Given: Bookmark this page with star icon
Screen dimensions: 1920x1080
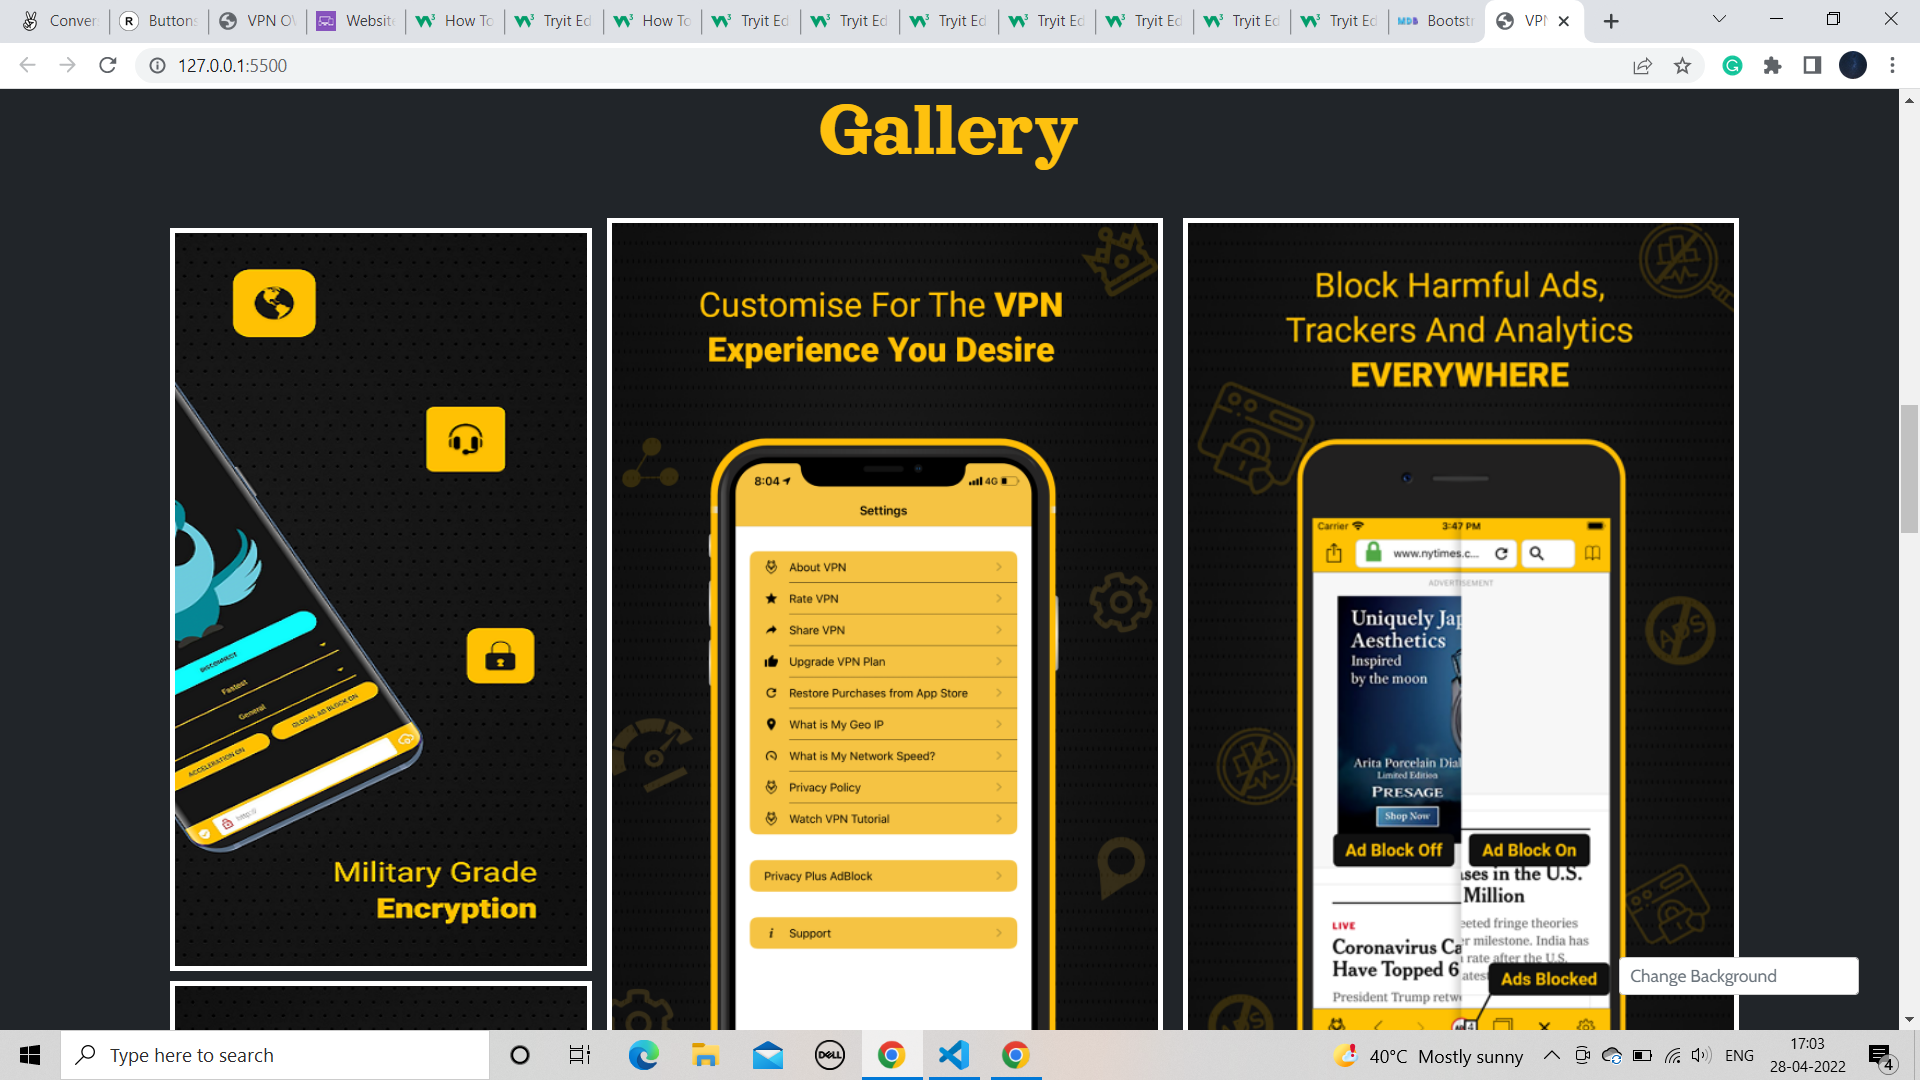Looking at the screenshot, I should 1682,66.
